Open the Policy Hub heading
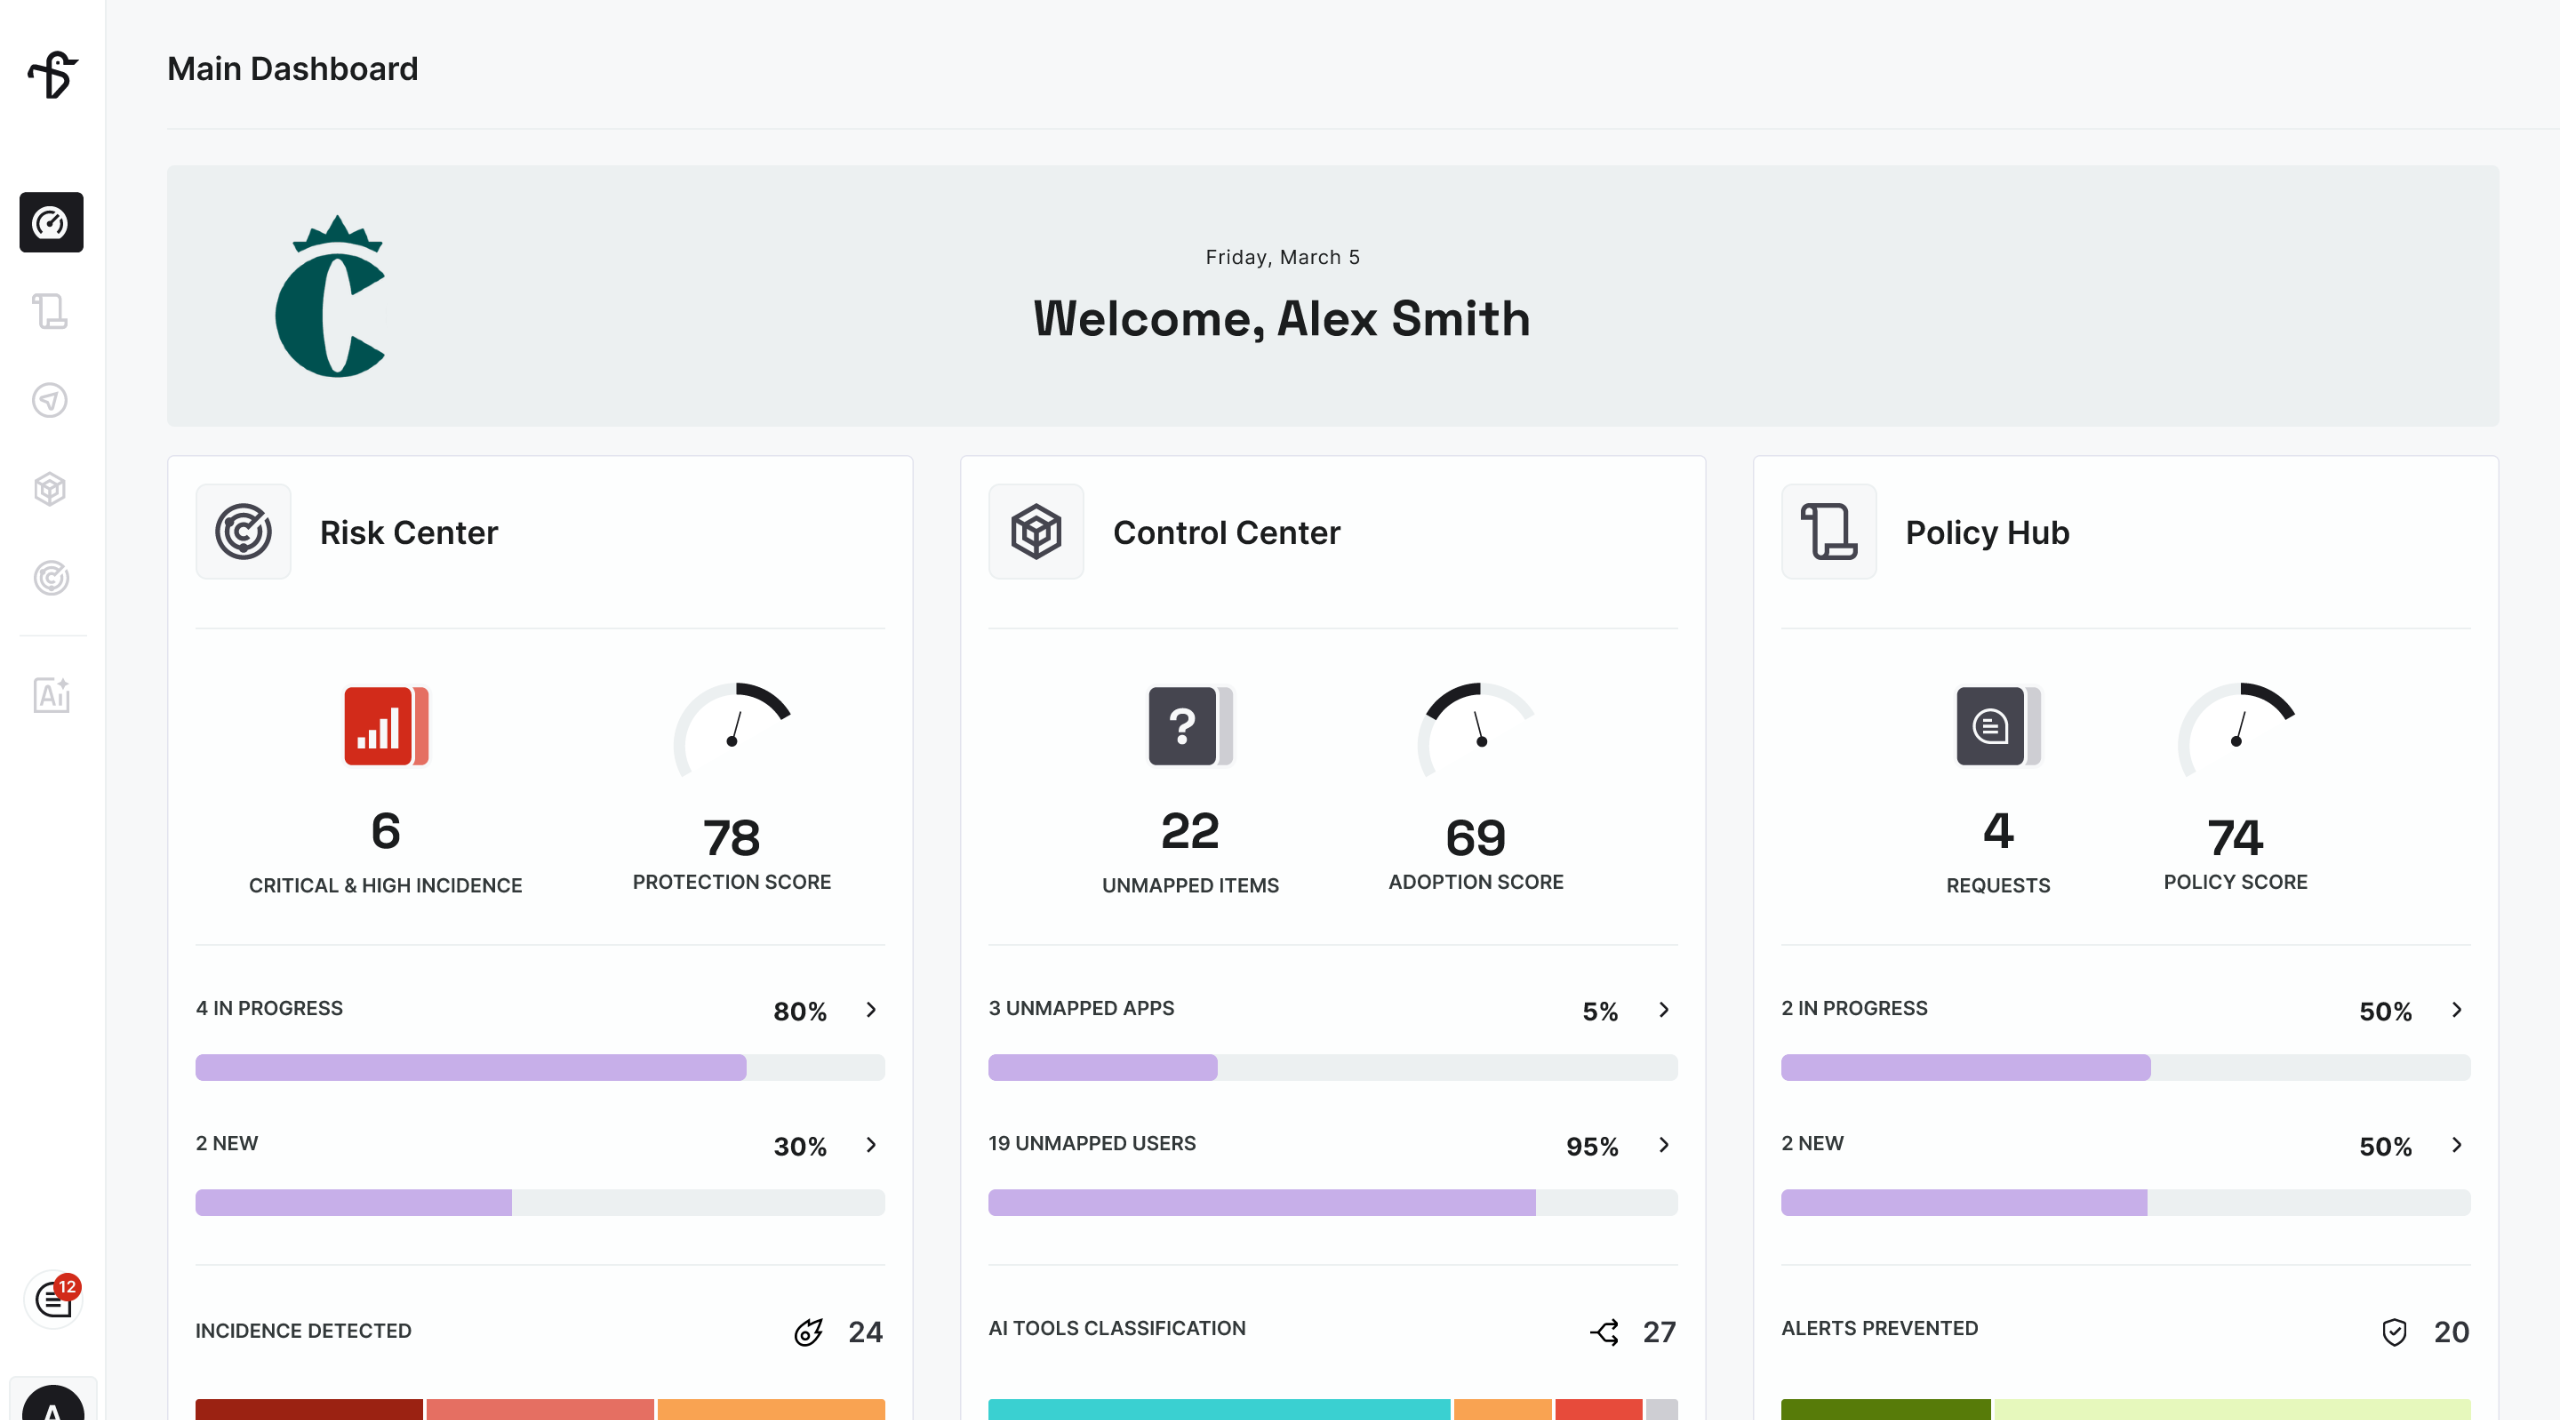Image resolution: width=2560 pixels, height=1420 pixels. (x=1987, y=533)
